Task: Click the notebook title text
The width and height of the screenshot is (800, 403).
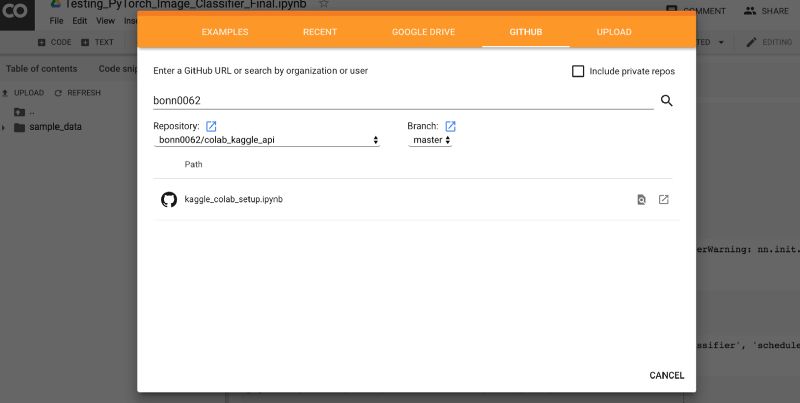Action: coord(185,4)
